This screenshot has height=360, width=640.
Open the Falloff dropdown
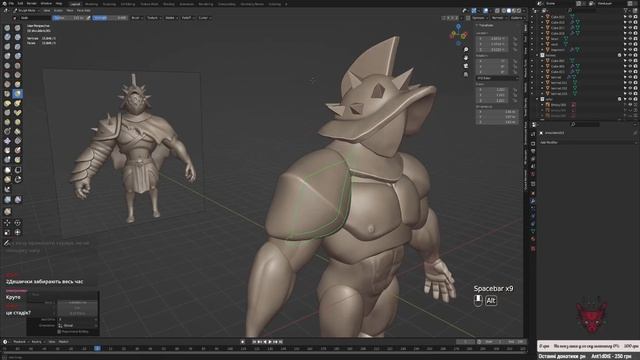pos(187,18)
